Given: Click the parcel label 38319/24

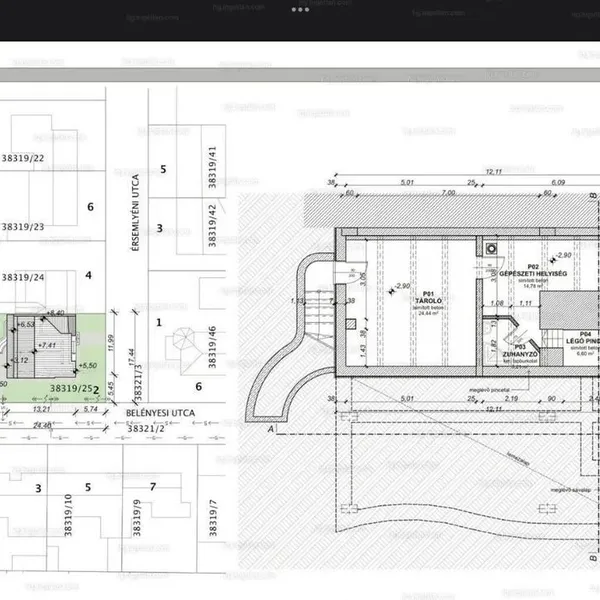Looking at the screenshot, I should click(x=23, y=277).
